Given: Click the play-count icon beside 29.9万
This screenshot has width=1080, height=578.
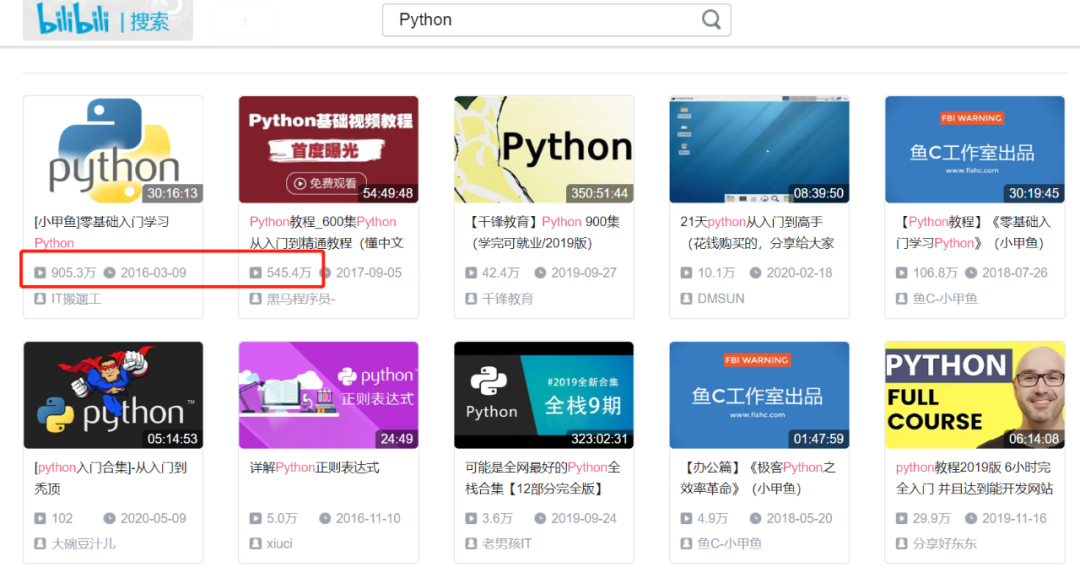Looking at the screenshot, I should click(x=902, y=518).
